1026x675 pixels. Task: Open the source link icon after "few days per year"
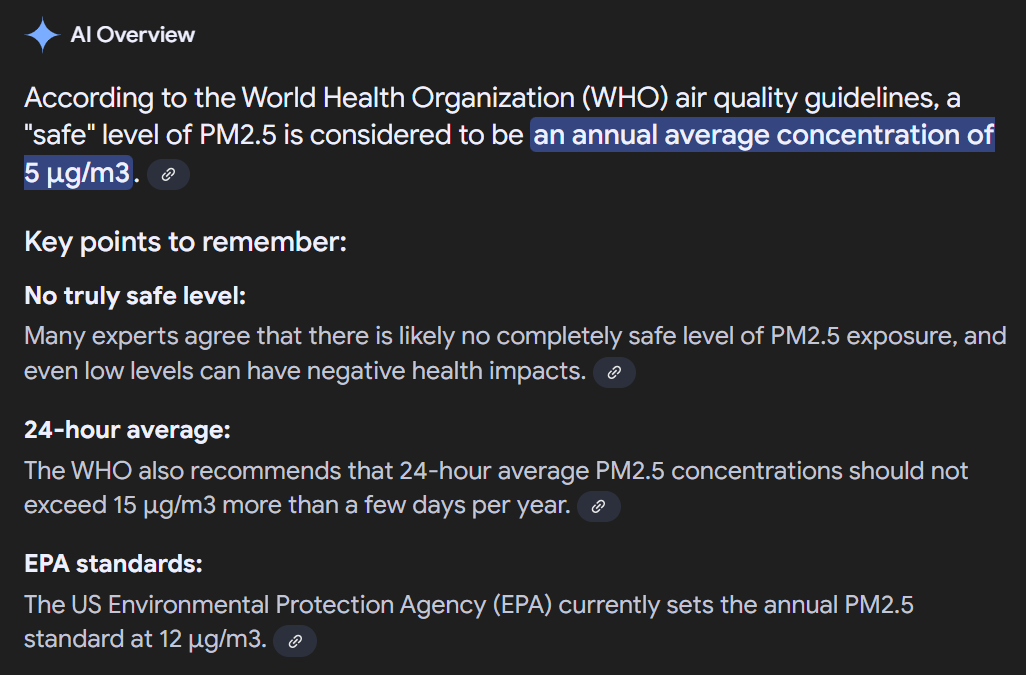coord(598,506)
